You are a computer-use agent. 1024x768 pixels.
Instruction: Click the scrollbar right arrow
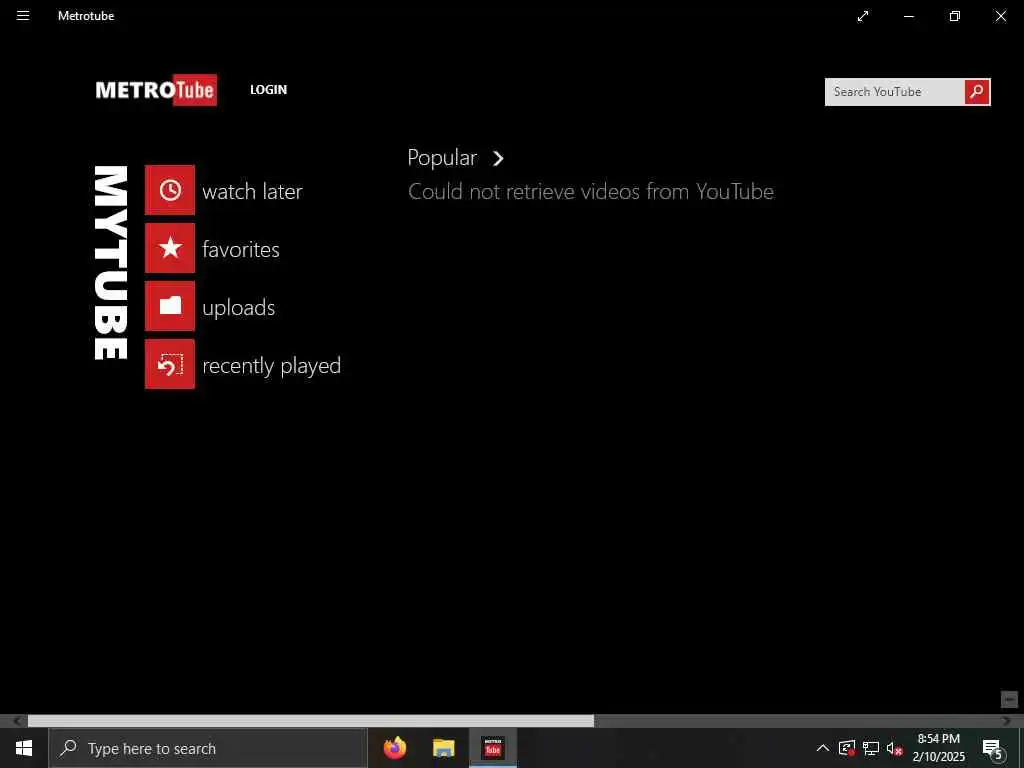(x=1006, y=721)
